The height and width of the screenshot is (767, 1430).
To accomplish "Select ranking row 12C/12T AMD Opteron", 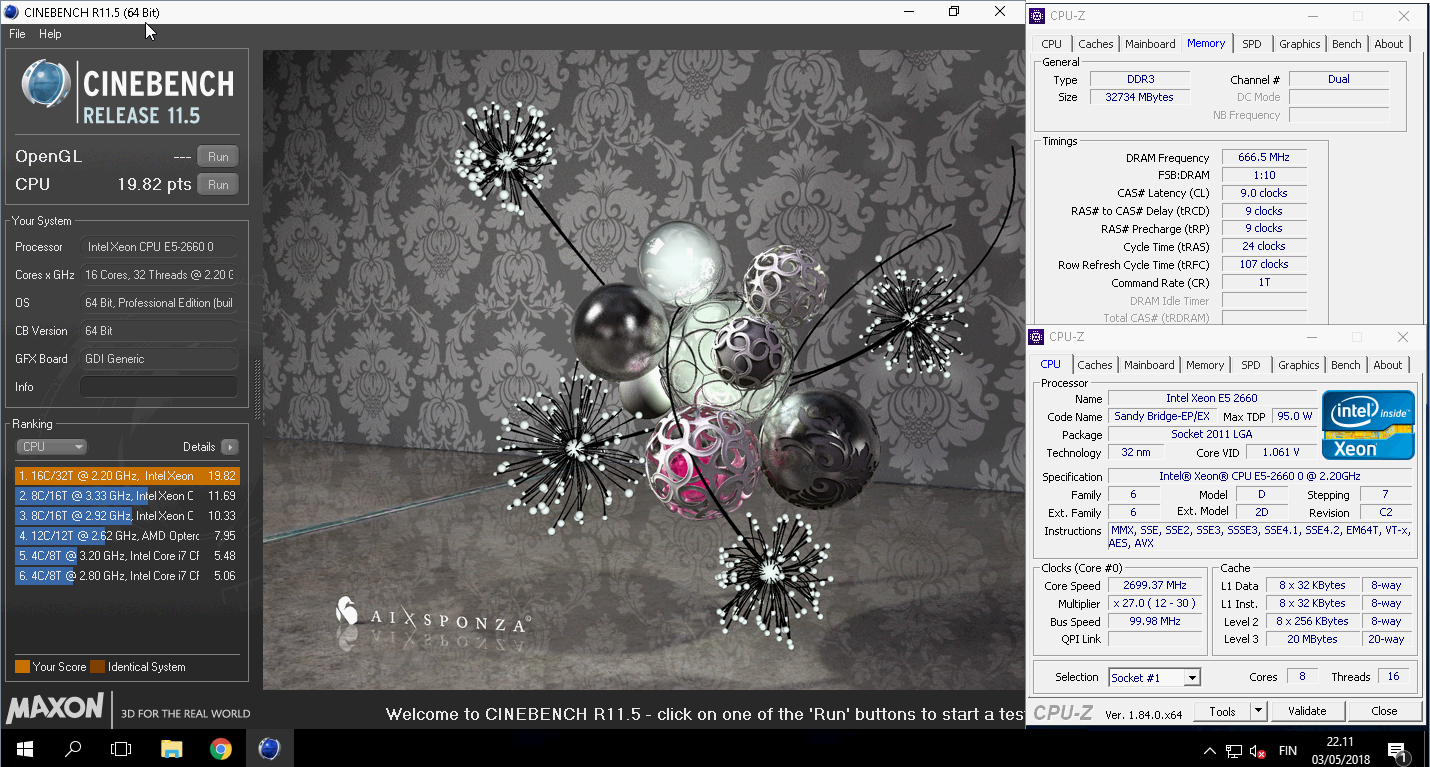I will [127, 536].
